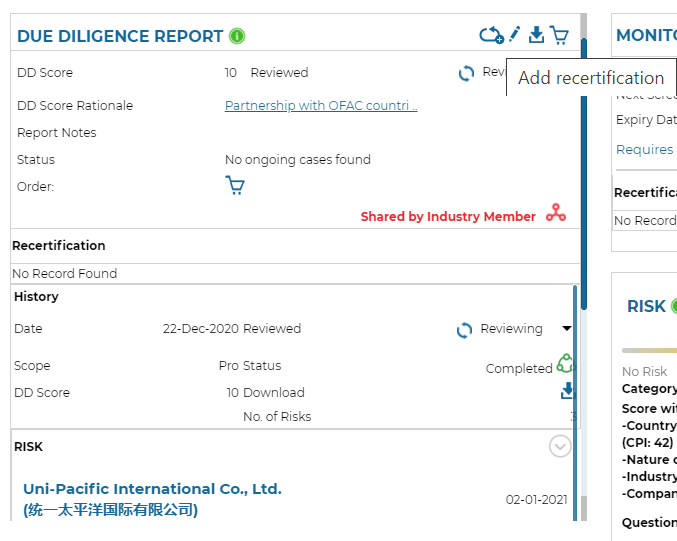Click the cart icon next to Order
The height and width of the screenshot is (541, 677).
[x=235, y=186]
